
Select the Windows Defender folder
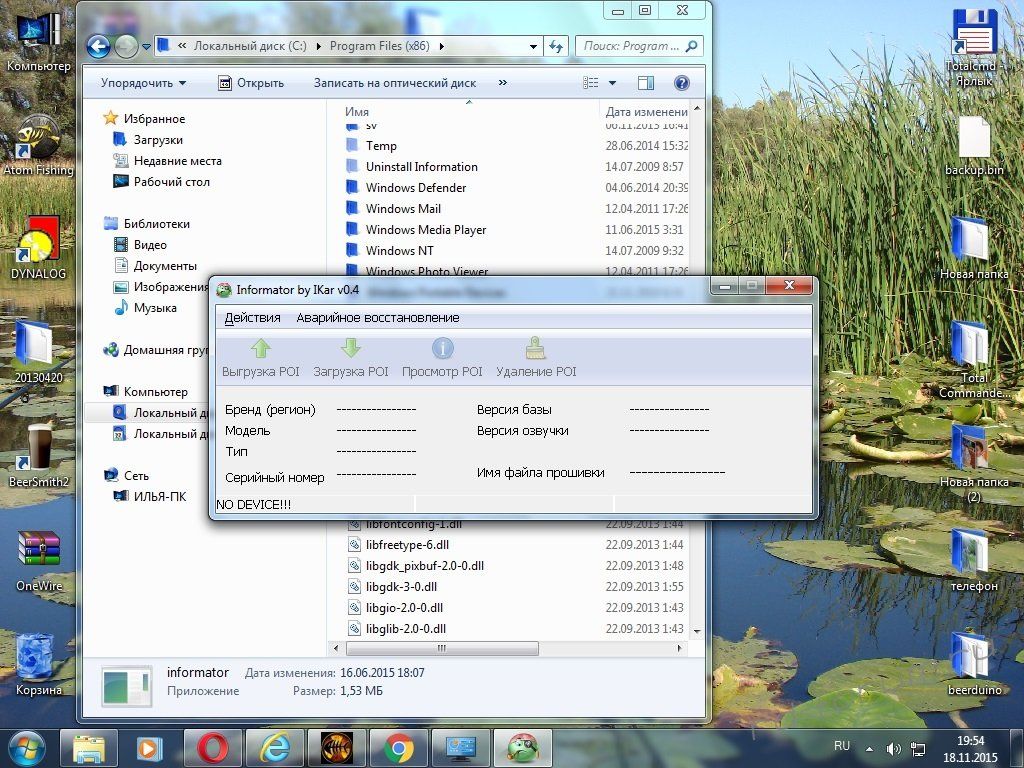pos(415,188)
